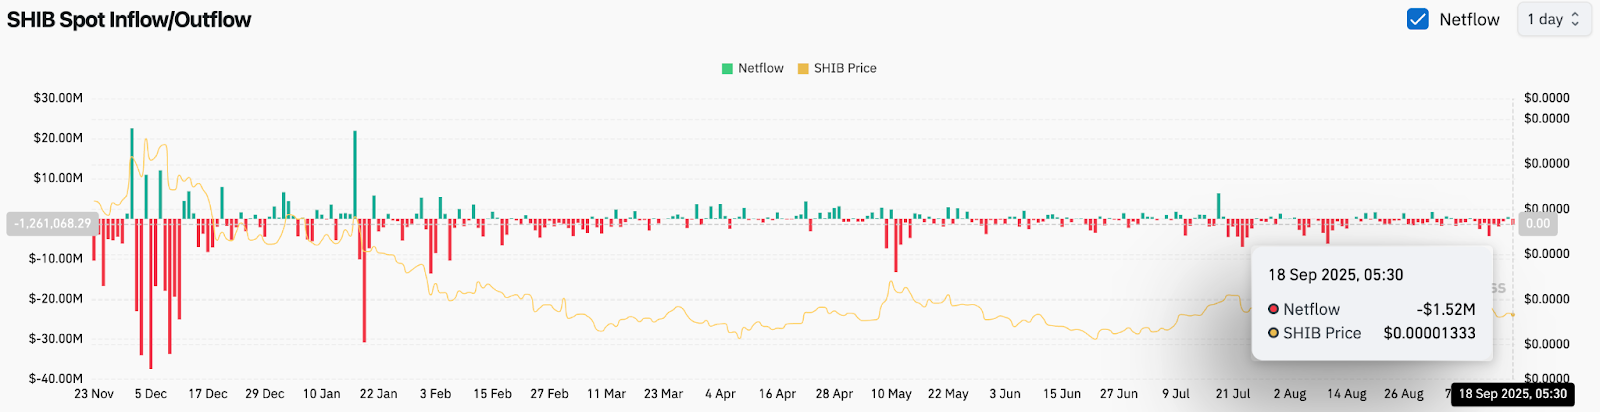
Task: Click the 14 Aug x-axis label
Action: tap(1348, 394)
